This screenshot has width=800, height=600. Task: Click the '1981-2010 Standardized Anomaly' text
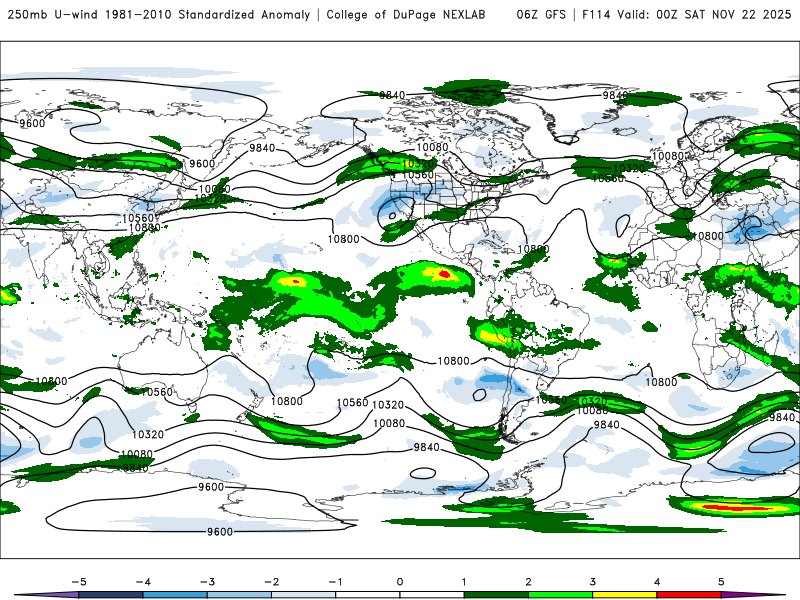(x=208, y=14)
